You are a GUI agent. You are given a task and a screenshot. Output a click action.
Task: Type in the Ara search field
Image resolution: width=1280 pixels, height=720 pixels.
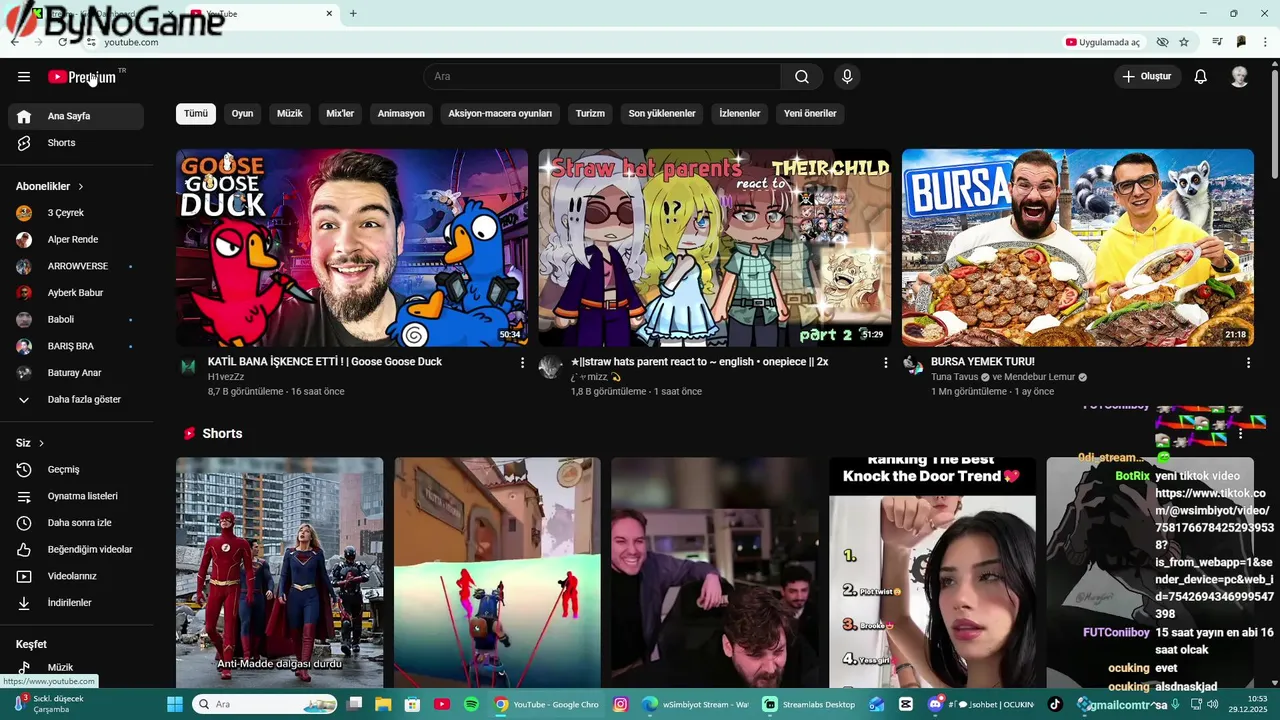[602, 77]
